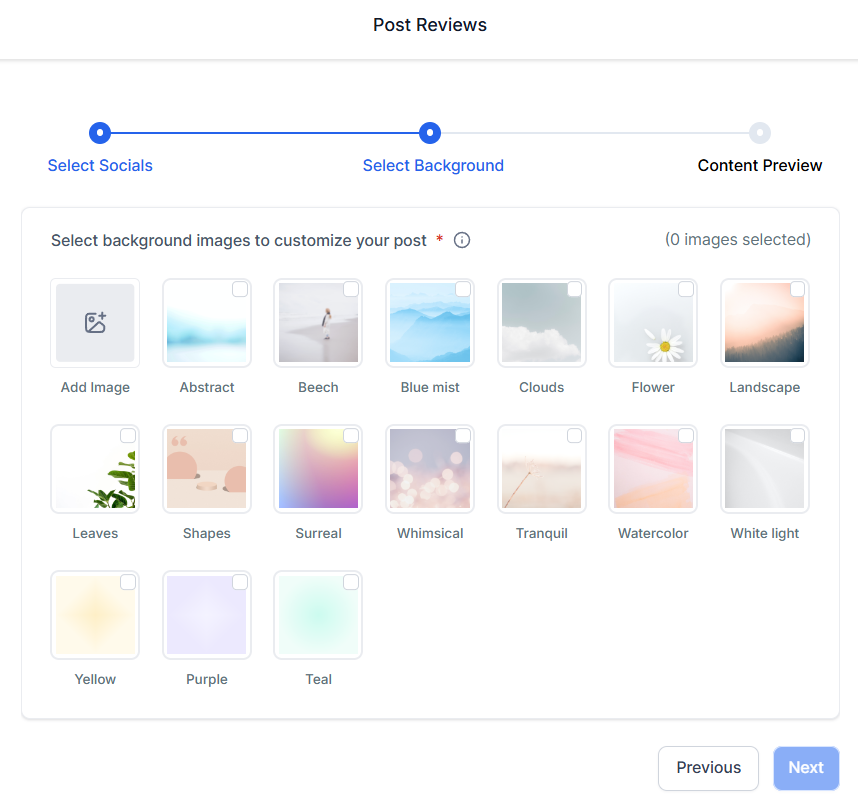Enable the Whimsical background checkbox
Image resolution: width=858 pixels, height=801 pixels.
463,436
